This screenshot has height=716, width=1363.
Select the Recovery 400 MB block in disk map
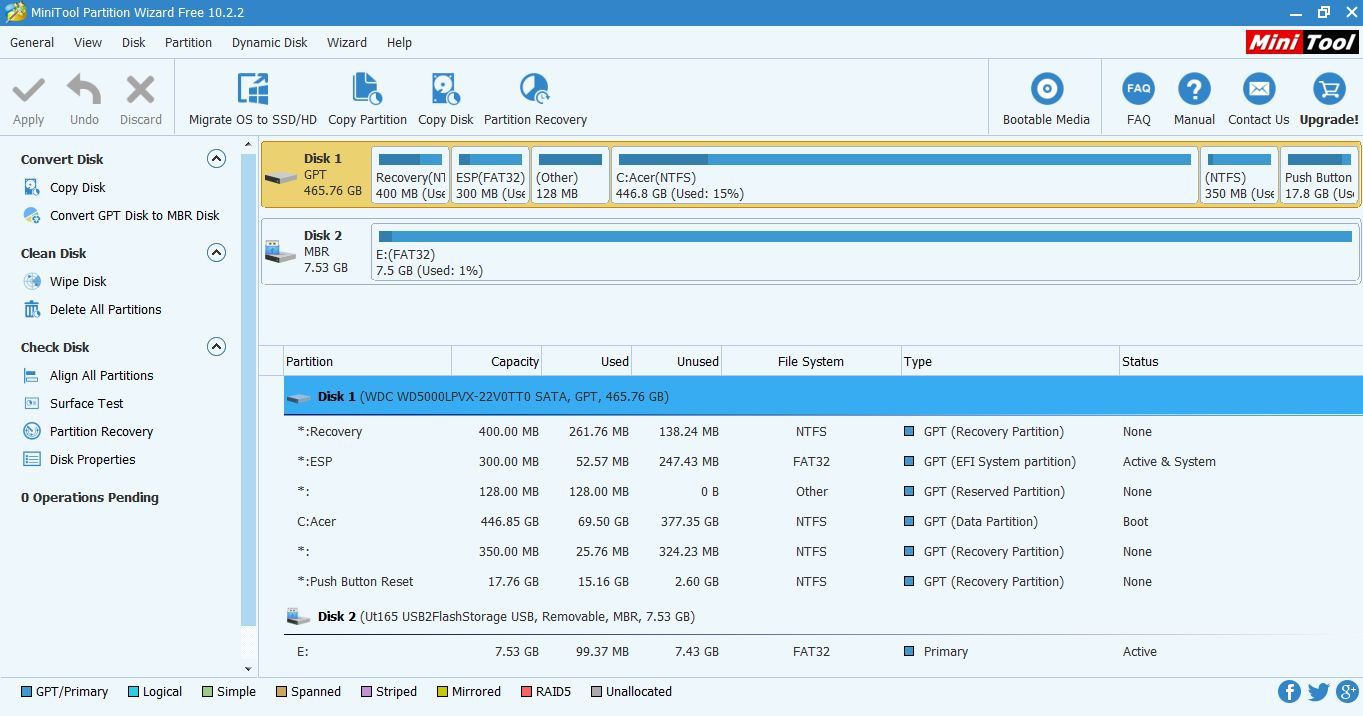(x=410, y=175)
